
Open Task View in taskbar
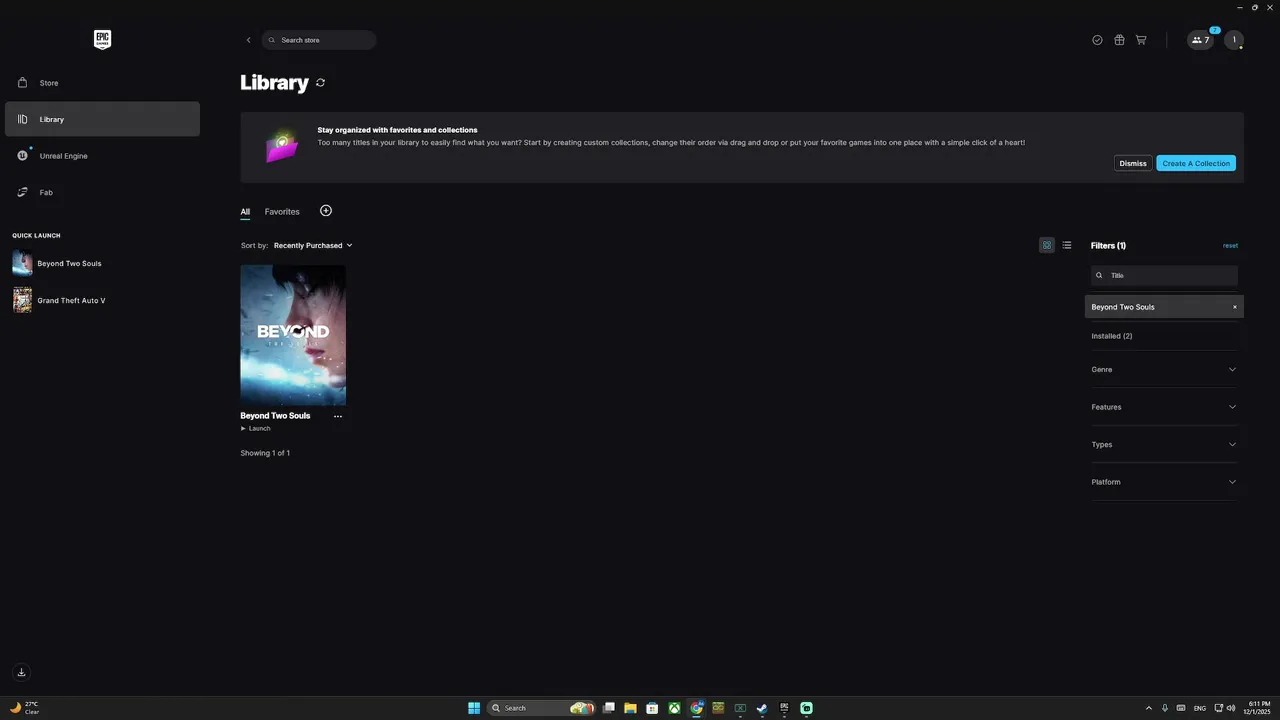[608, 708]
